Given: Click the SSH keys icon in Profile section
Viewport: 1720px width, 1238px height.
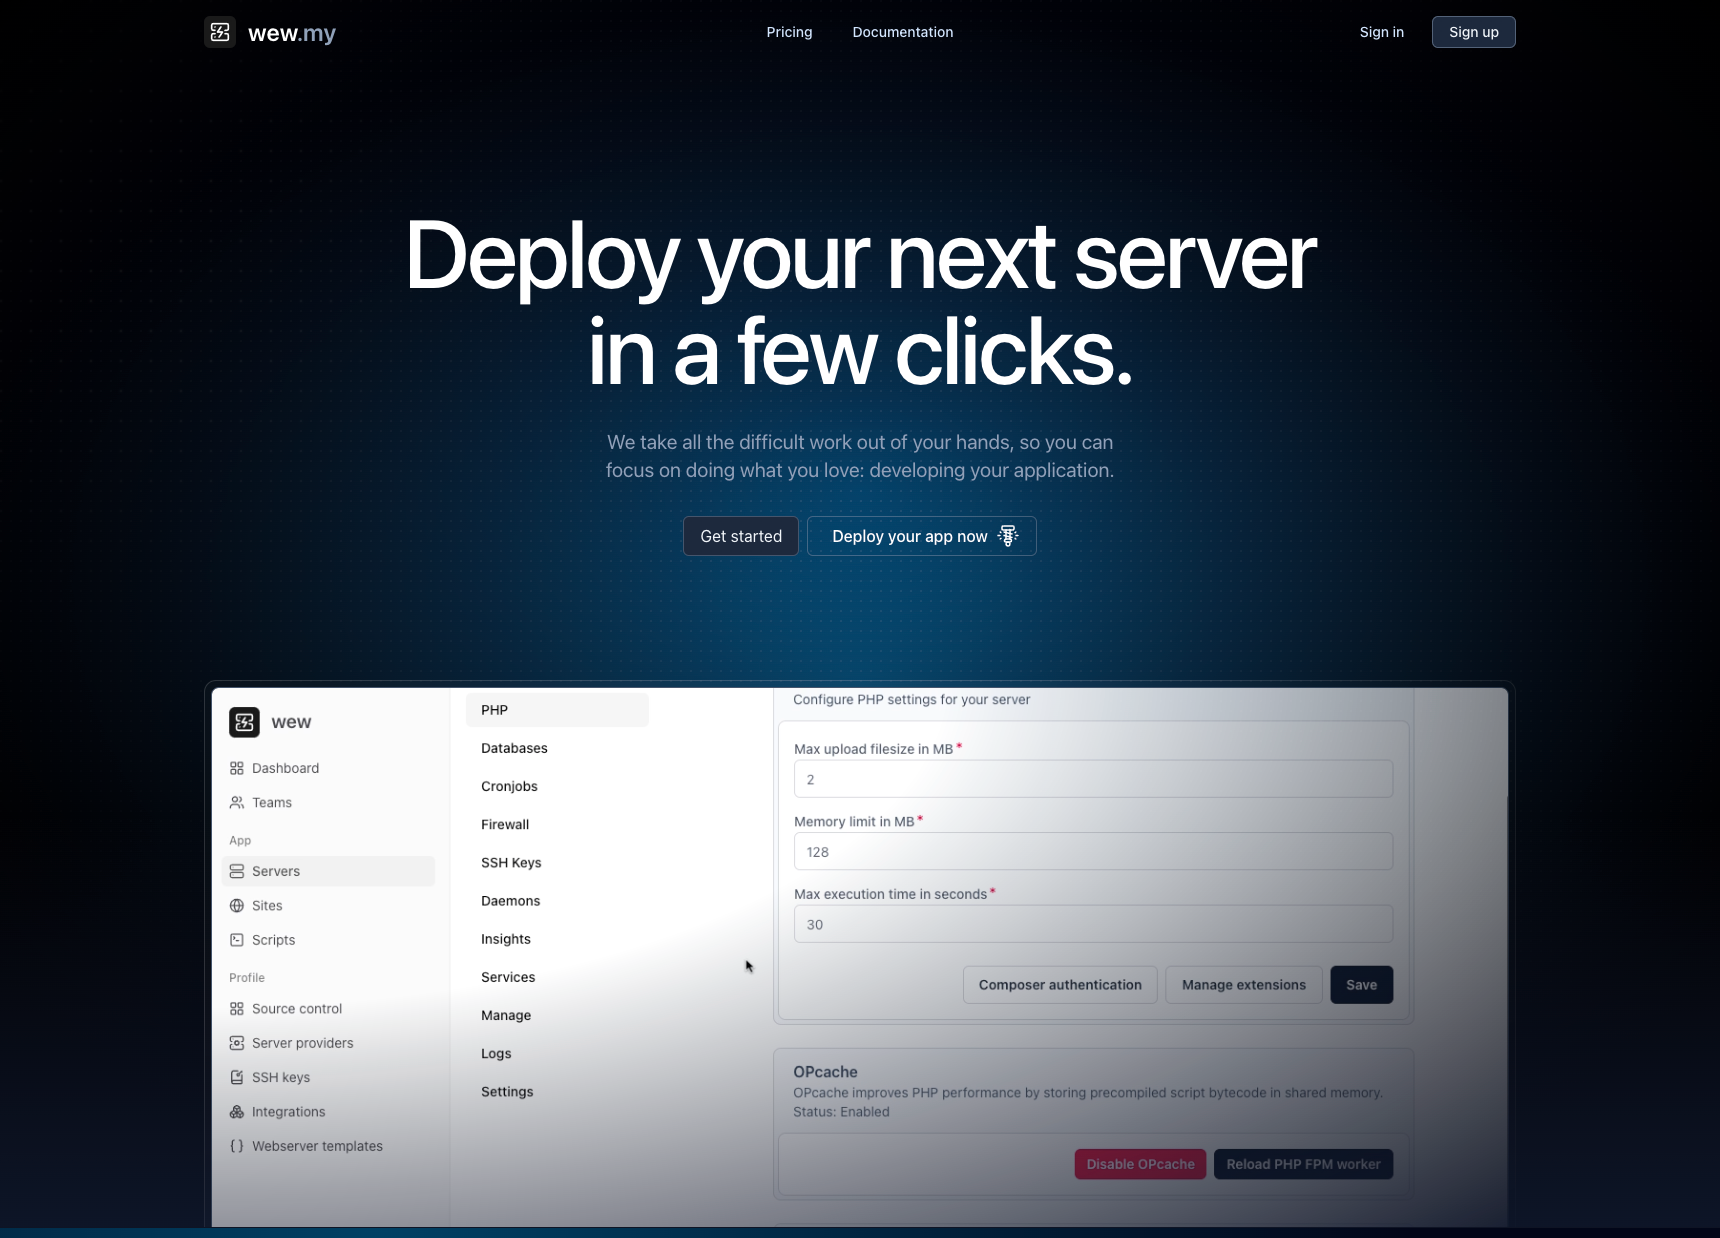Looking at the screenshot, I should tap(237, 1077).
